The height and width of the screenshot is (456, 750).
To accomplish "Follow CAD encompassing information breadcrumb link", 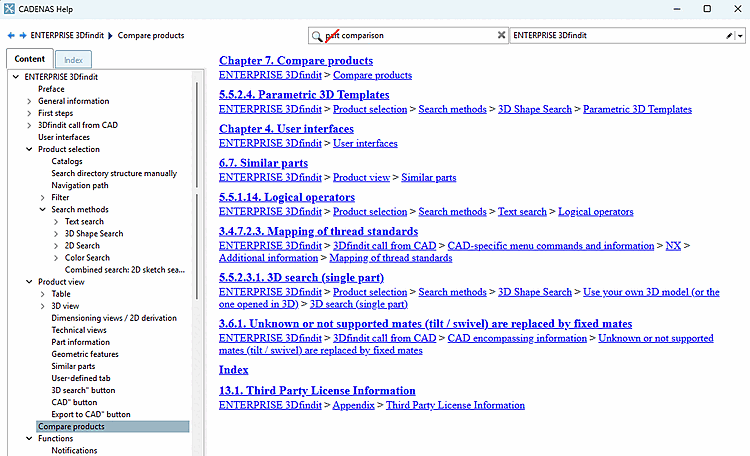I will [x=517, y=338].
